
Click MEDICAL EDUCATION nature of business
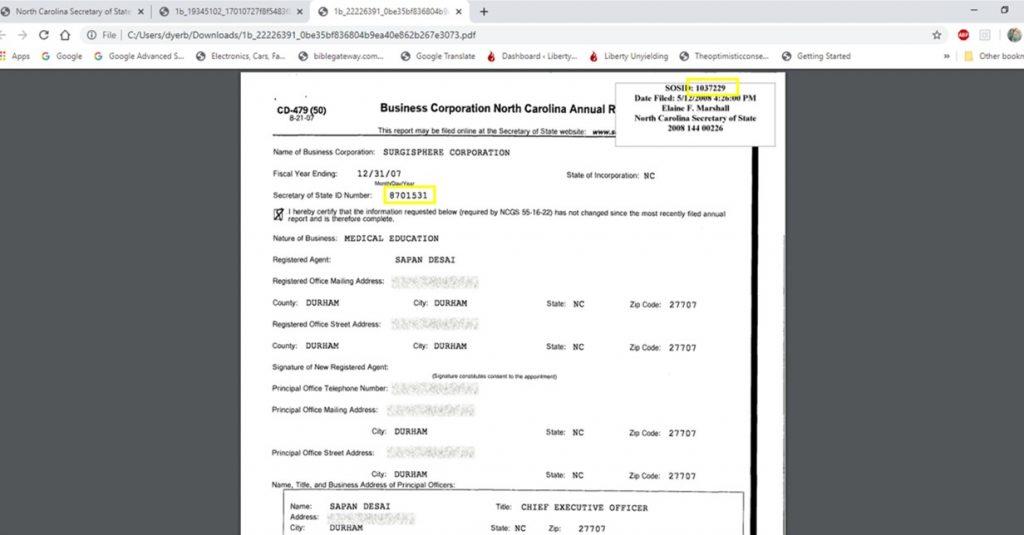coord(391,238)
